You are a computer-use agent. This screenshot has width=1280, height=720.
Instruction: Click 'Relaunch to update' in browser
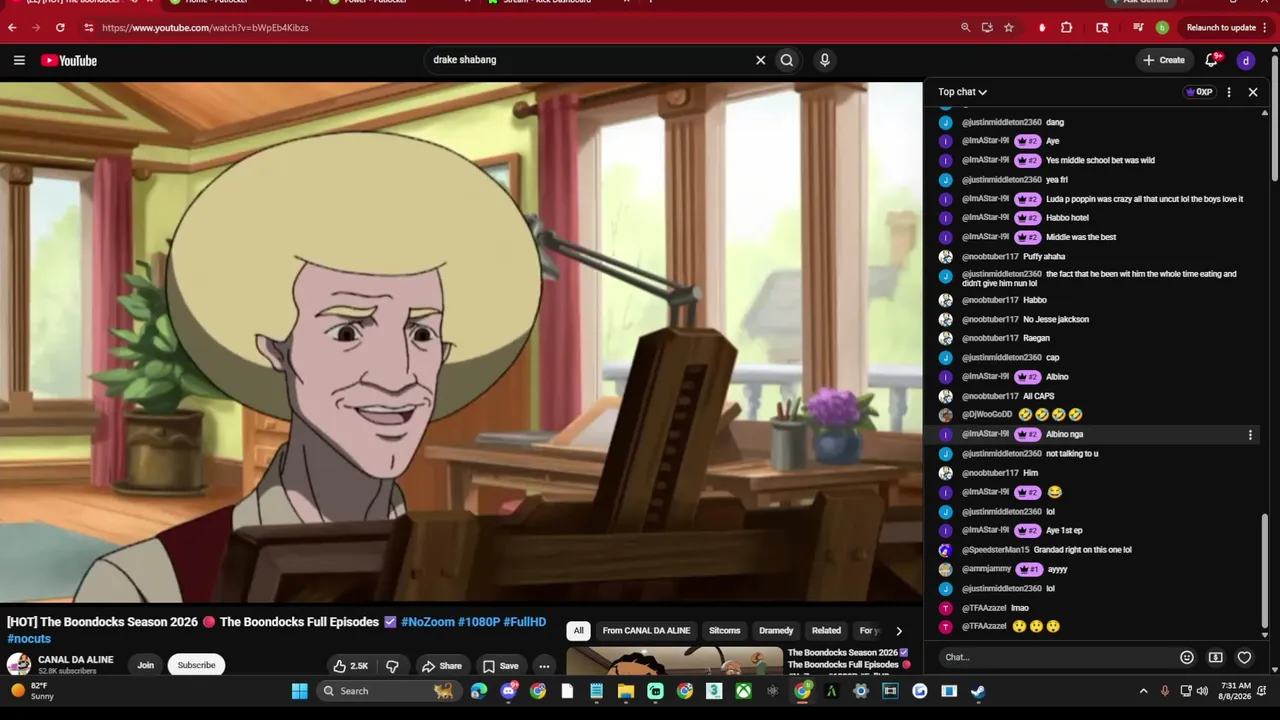pos(1221,28)
